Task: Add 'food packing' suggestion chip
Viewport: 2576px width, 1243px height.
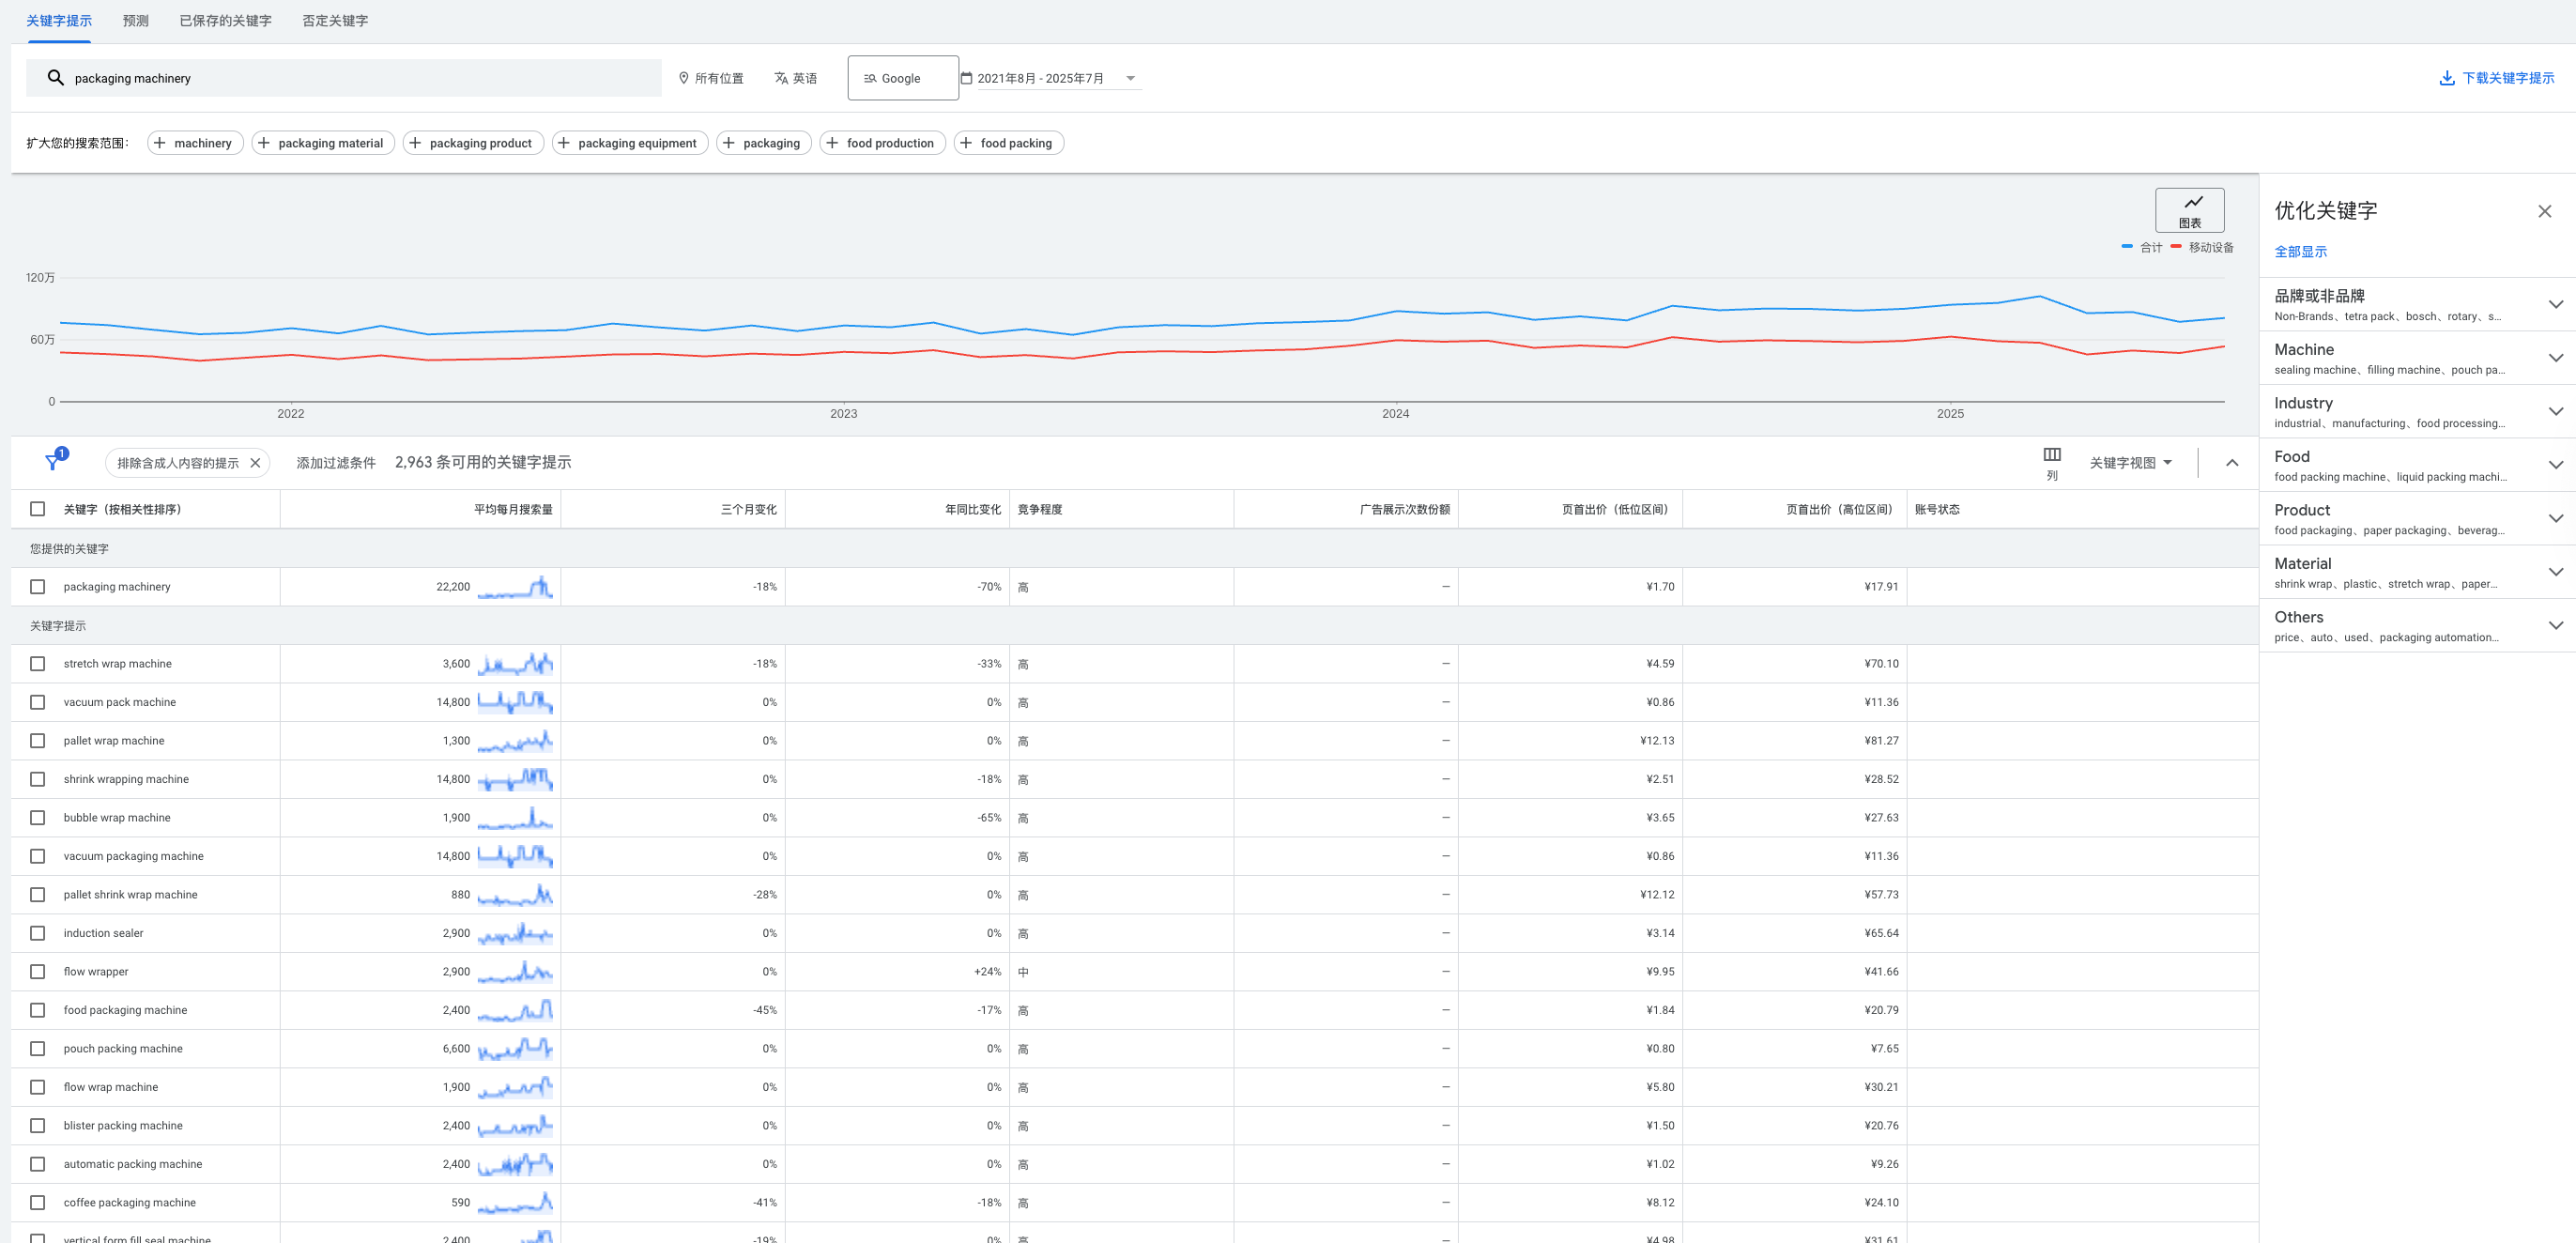Action: pyautogui.click(x=1008, y=143)
